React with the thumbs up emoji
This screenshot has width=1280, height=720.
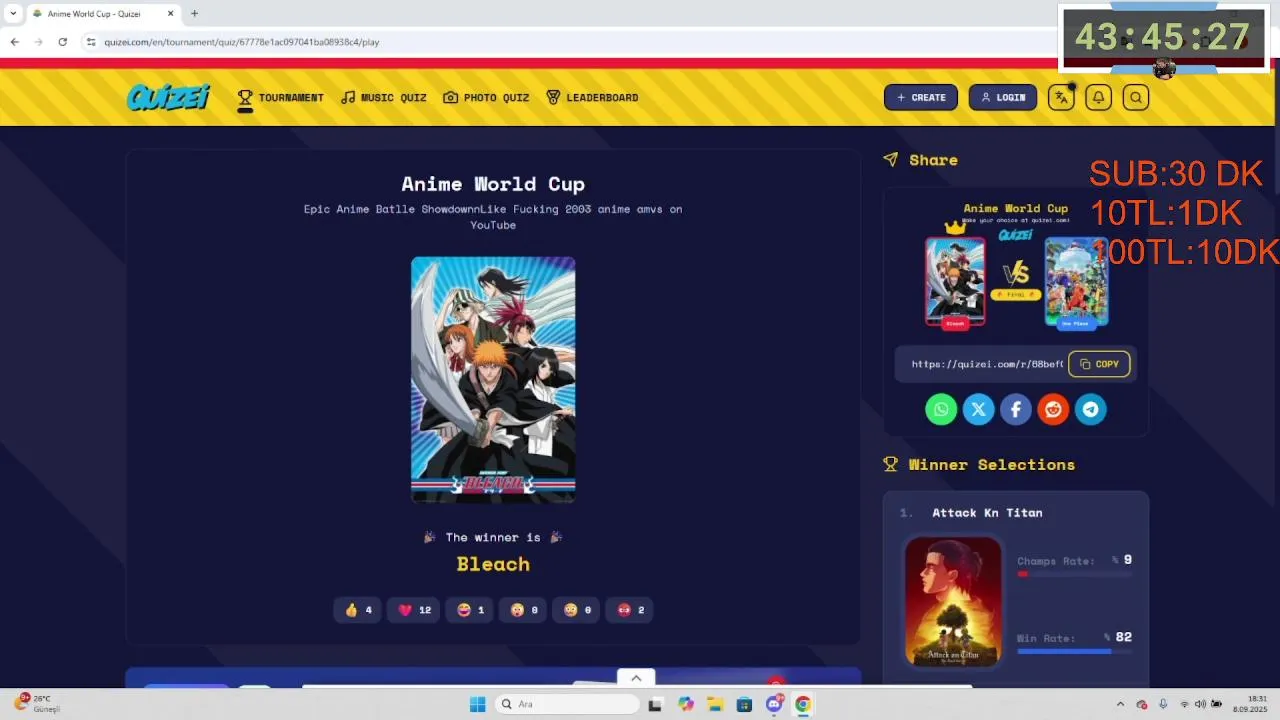[358, 610]
